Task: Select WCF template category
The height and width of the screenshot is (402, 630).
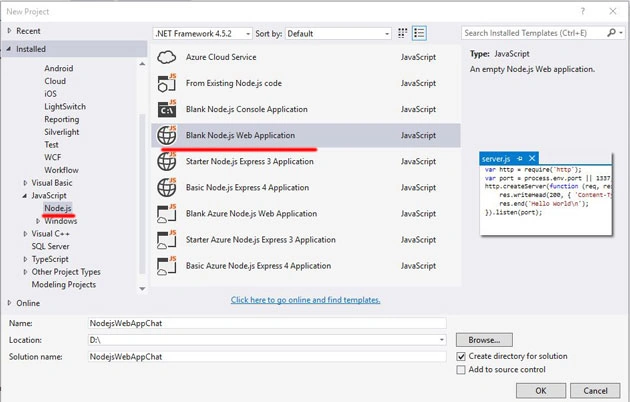Action: pyautogui.click(x=53, y=157)
